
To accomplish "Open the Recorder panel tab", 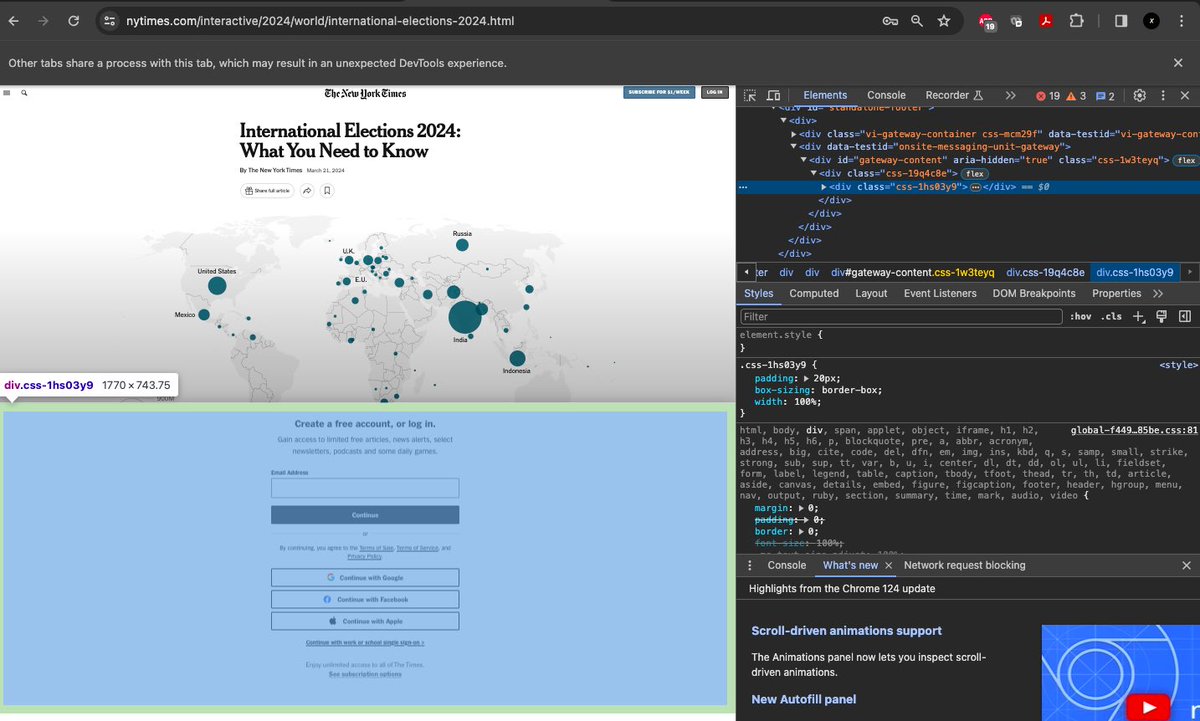I will 954,95.
